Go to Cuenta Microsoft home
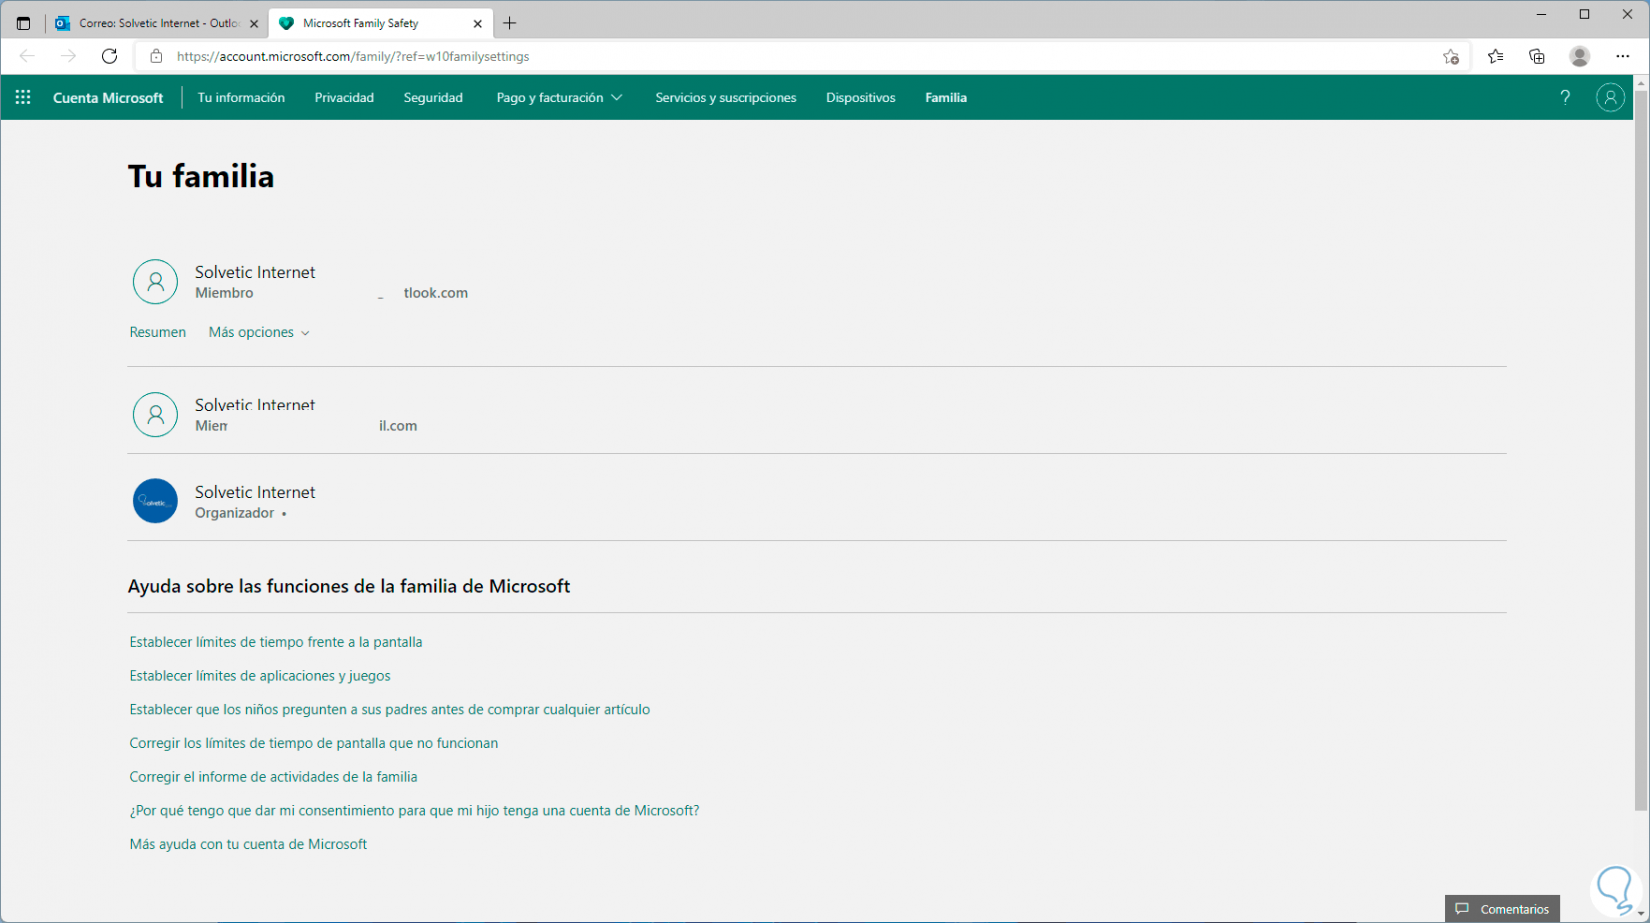The width and height of the screenshot is (1650, 923). pyautogui.click(x=108, y=97)
